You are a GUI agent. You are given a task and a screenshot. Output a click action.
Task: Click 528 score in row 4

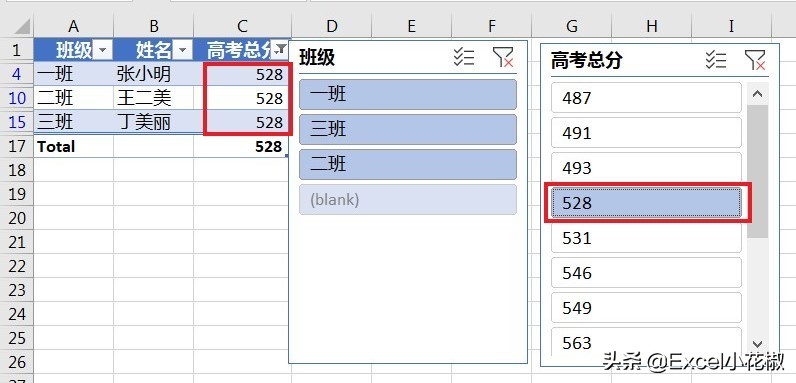243,74
